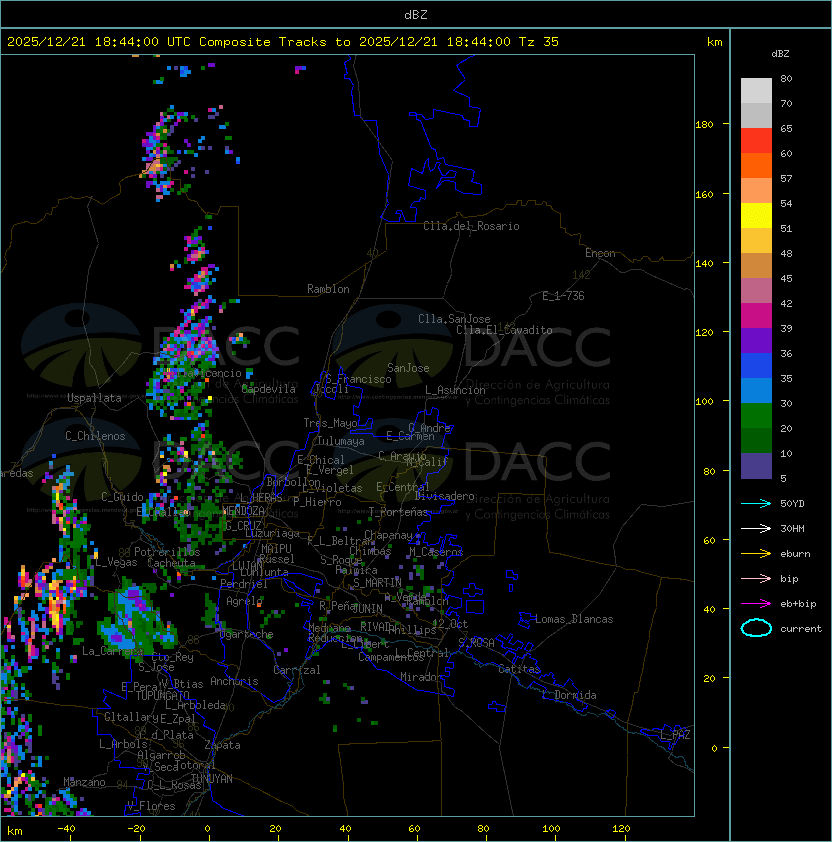Select the red swatch on the dBZ scale
The width and height of the screenshot is (832, 842).
coord(756,141)
